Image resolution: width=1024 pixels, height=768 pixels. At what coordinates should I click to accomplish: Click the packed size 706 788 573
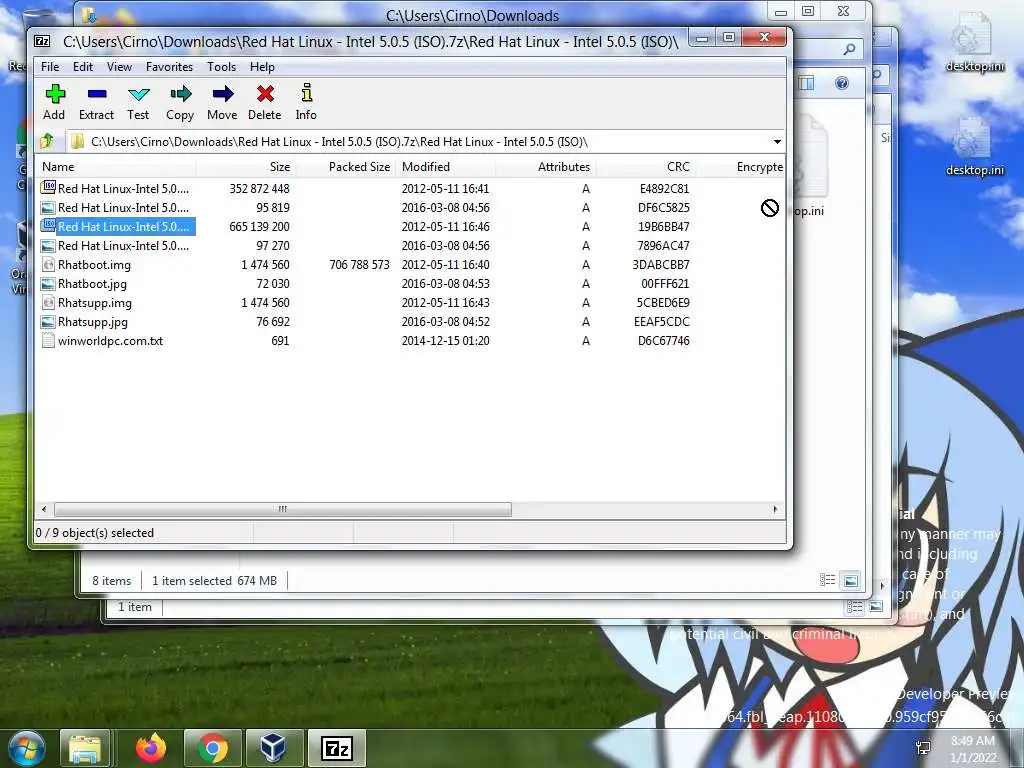[x=359, y=264]
